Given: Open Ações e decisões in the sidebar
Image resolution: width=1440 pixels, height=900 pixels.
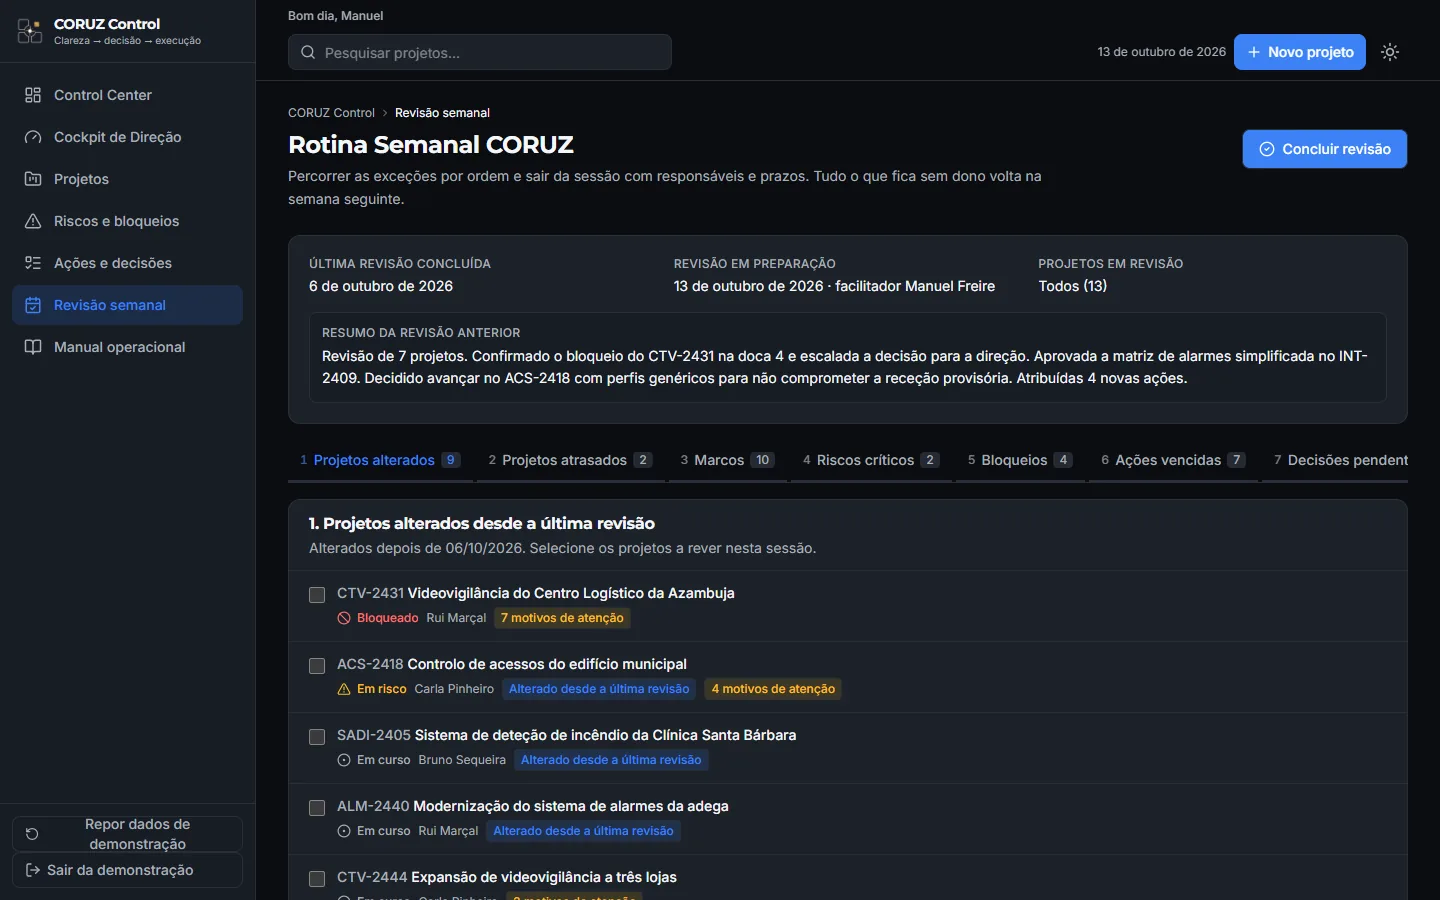Looking at the screenshot, I should 127,263.
